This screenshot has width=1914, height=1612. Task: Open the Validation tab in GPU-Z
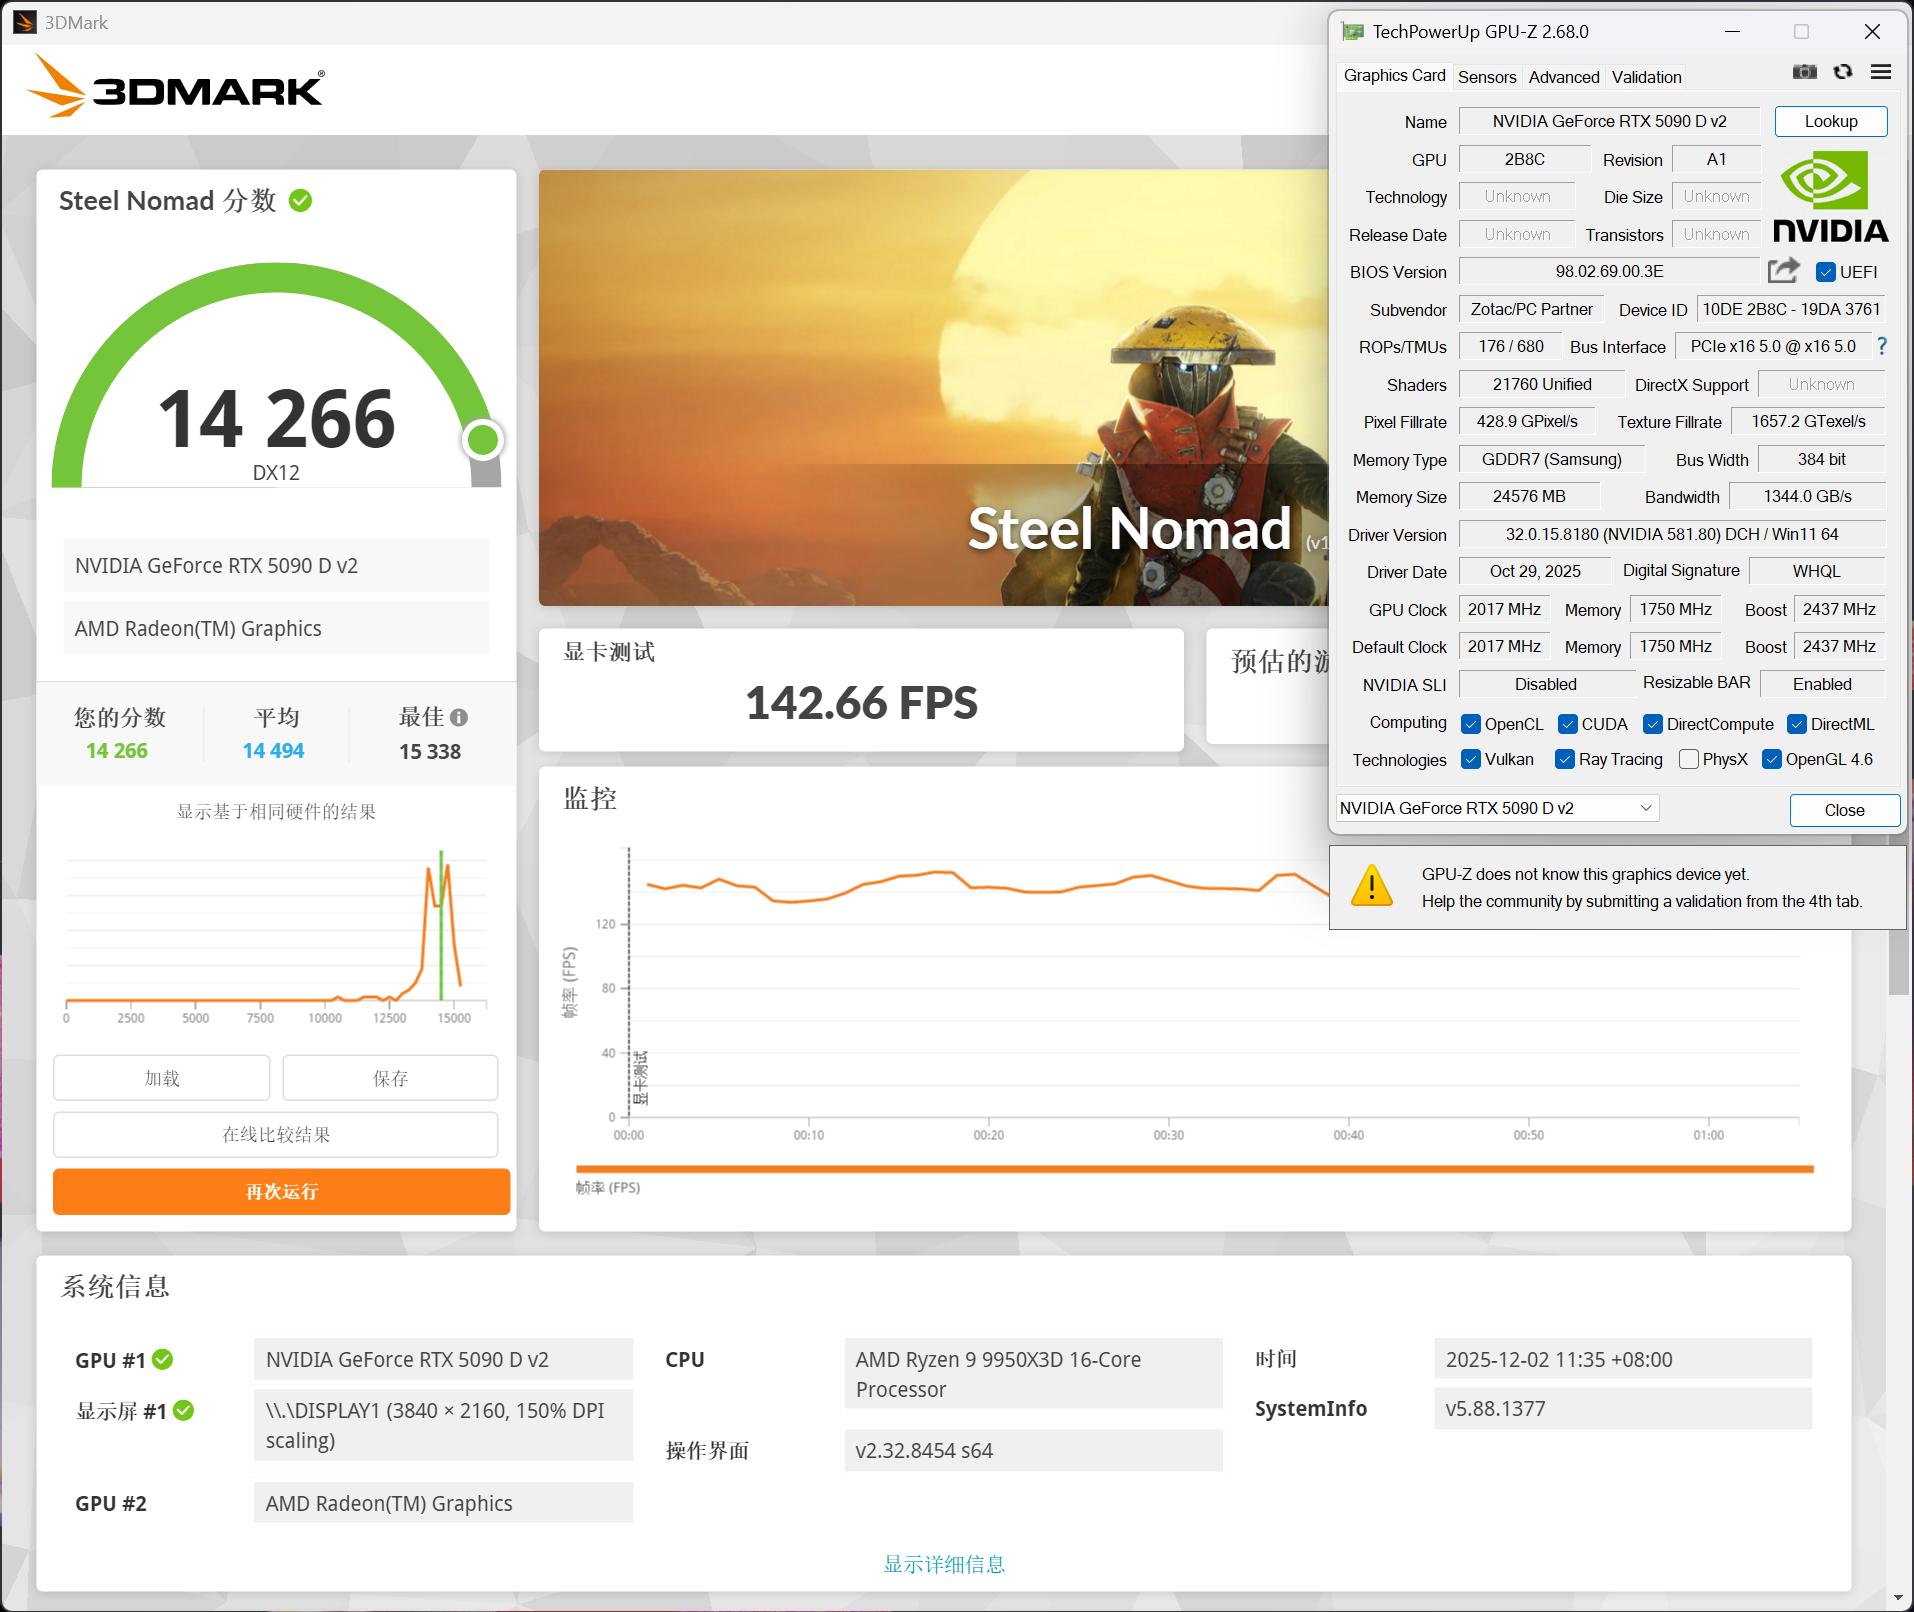pyautogui.click(x=1646, y=77)
